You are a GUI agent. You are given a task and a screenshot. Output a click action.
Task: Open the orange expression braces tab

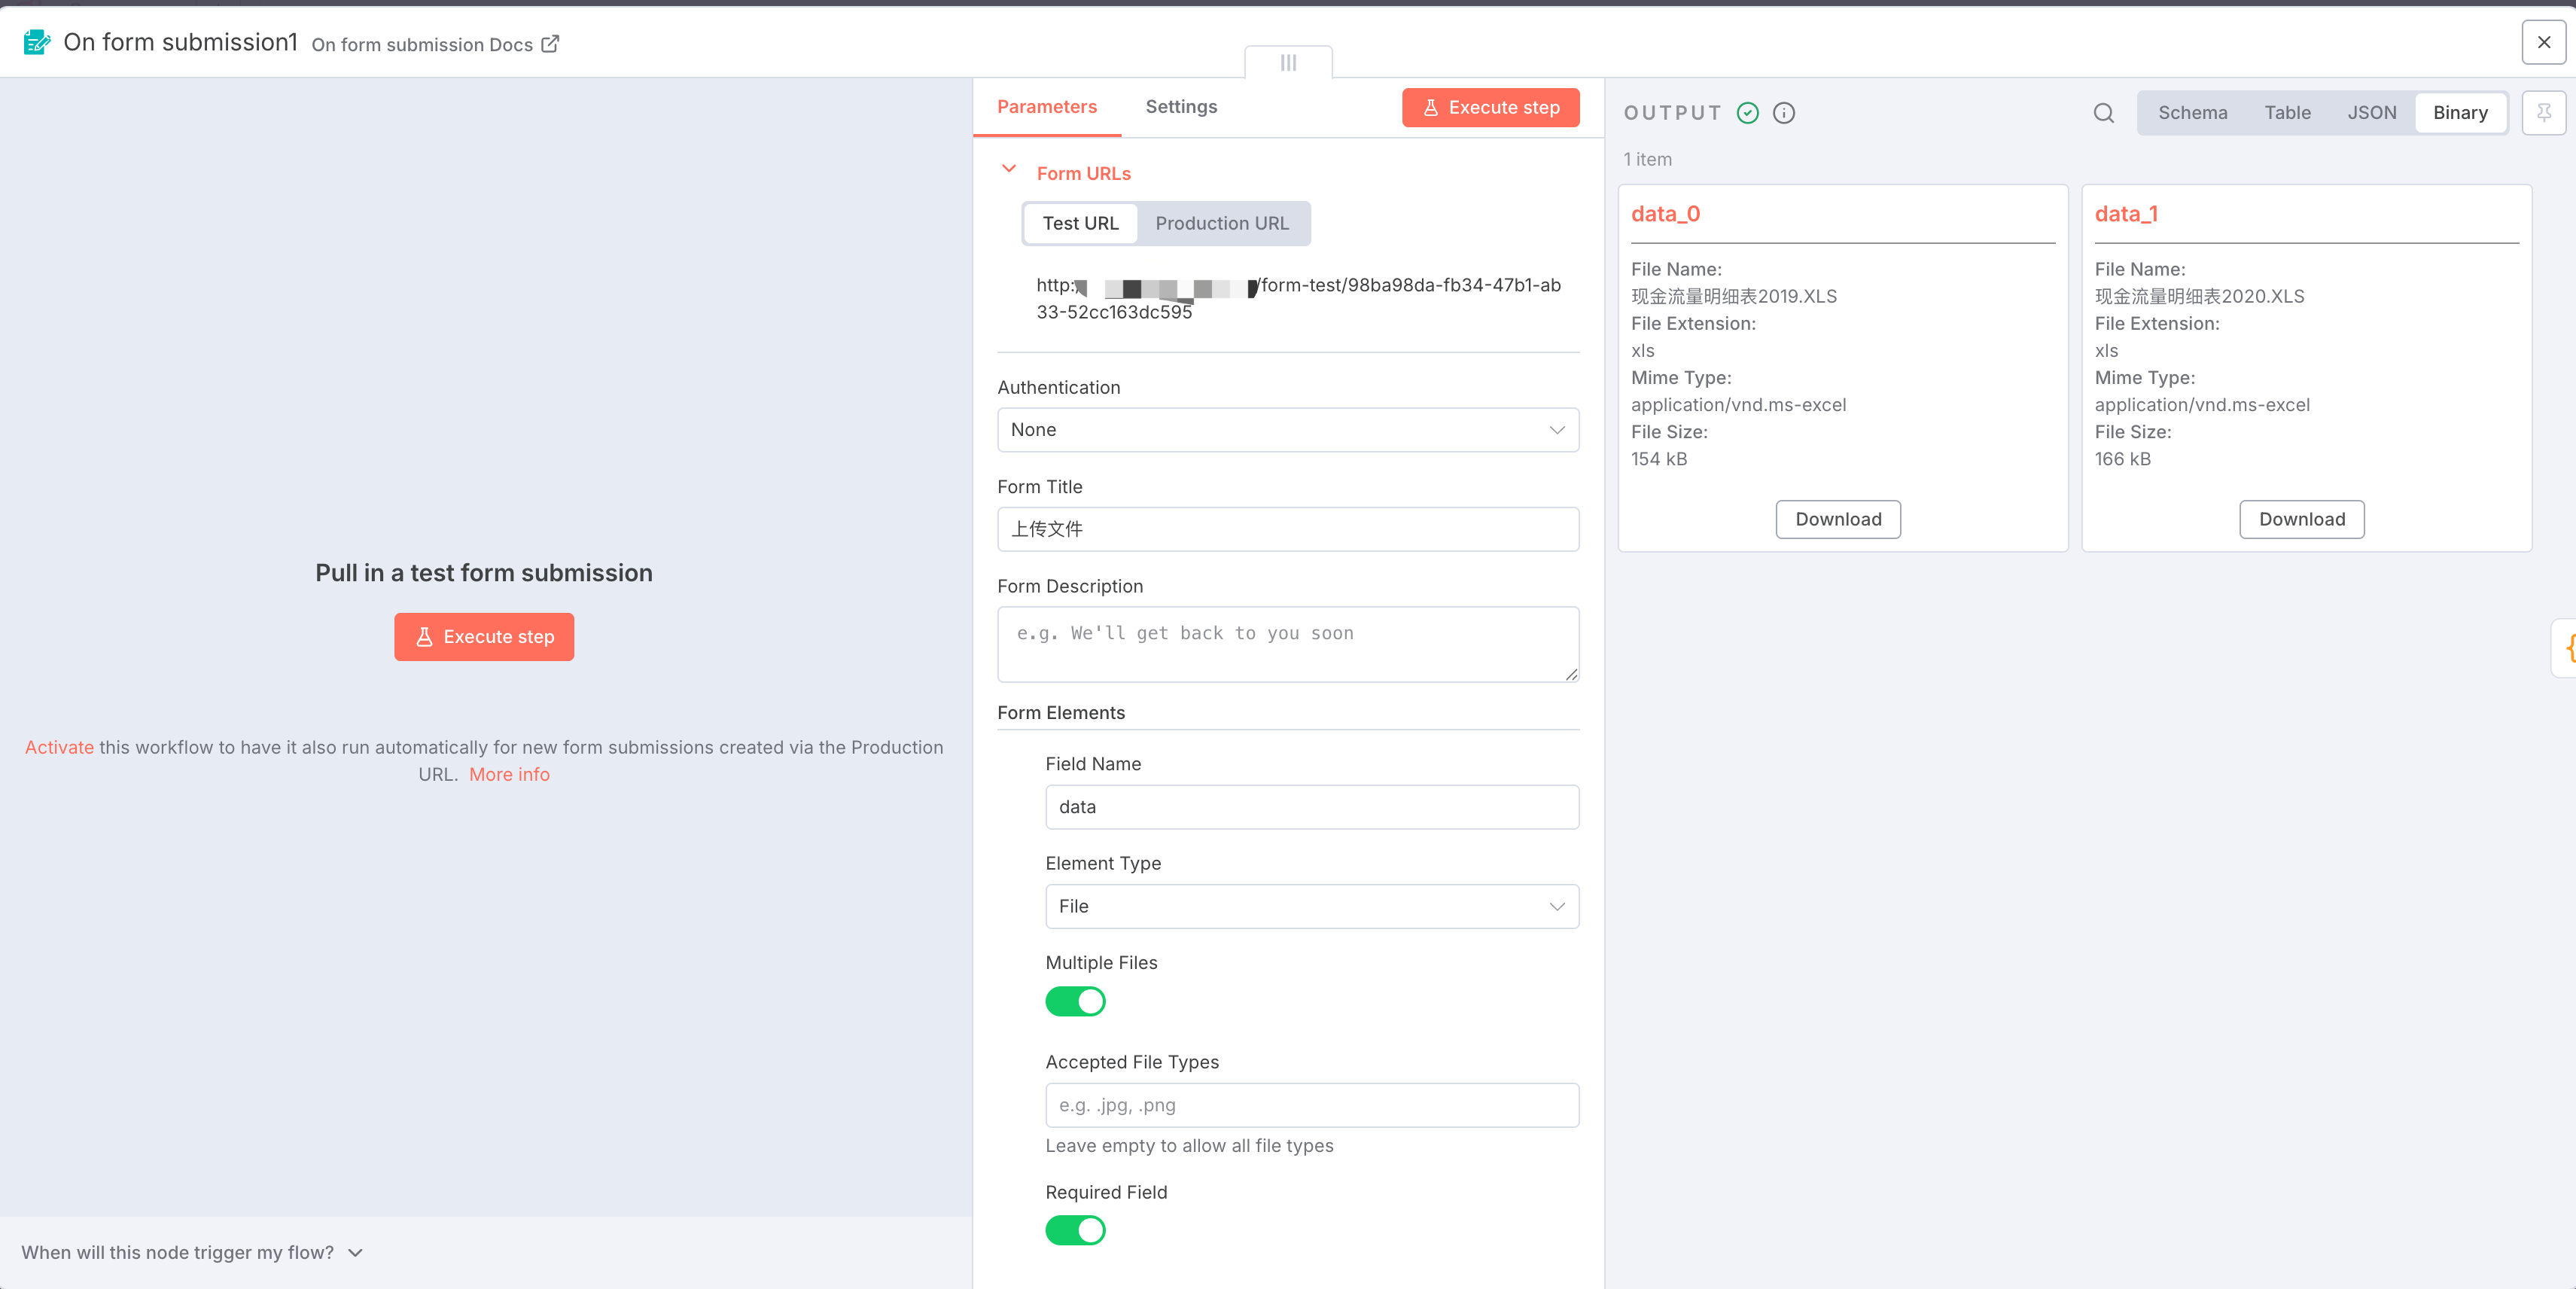2567,648
